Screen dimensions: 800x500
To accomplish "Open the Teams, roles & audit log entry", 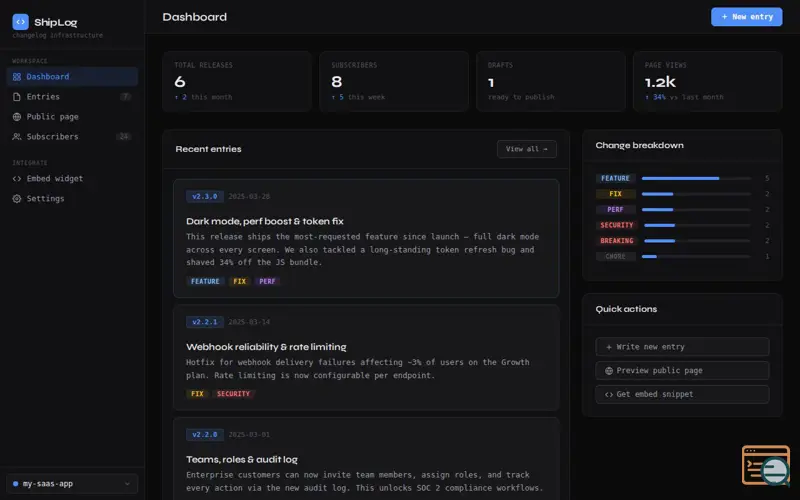I will [x=366, y=459].
